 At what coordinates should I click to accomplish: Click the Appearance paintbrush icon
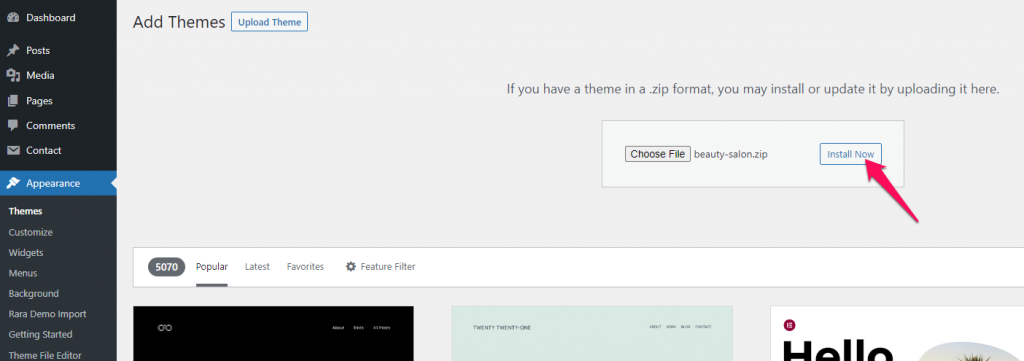(x=13, y=183)
